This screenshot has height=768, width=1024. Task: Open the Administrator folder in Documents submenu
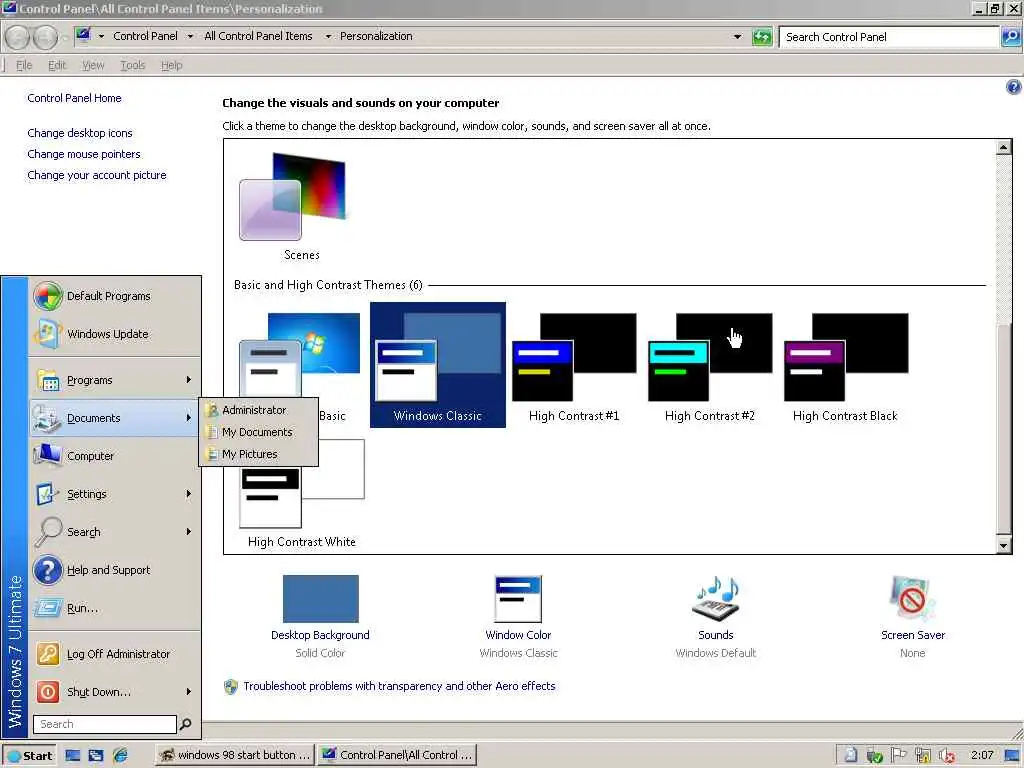(x=258, y=410)
